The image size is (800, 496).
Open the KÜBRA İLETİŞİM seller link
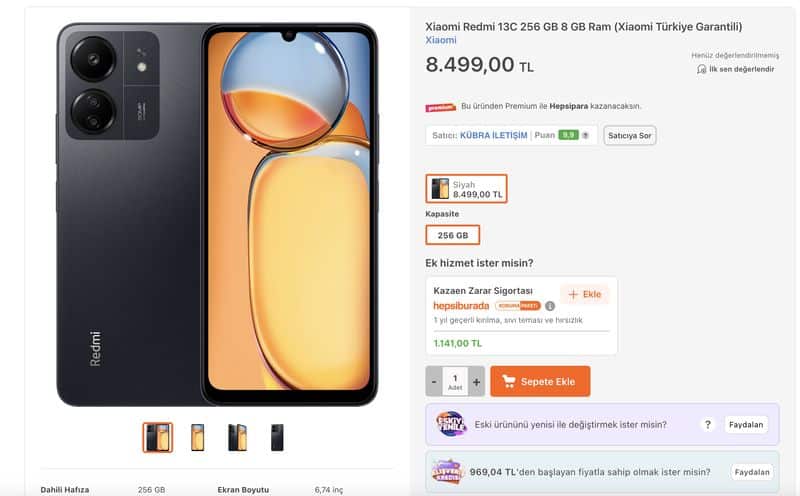(x=493, y=136)
